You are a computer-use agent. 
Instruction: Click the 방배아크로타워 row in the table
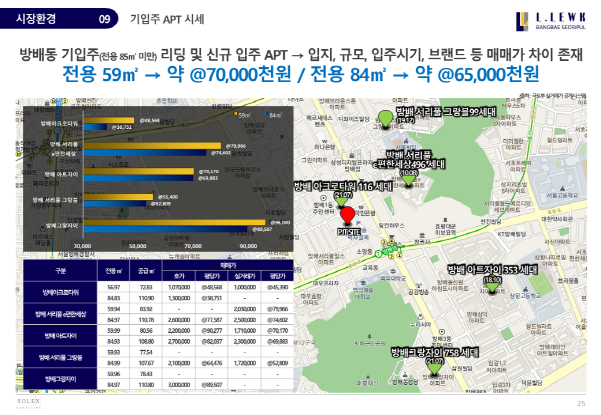tap(57, 292)
